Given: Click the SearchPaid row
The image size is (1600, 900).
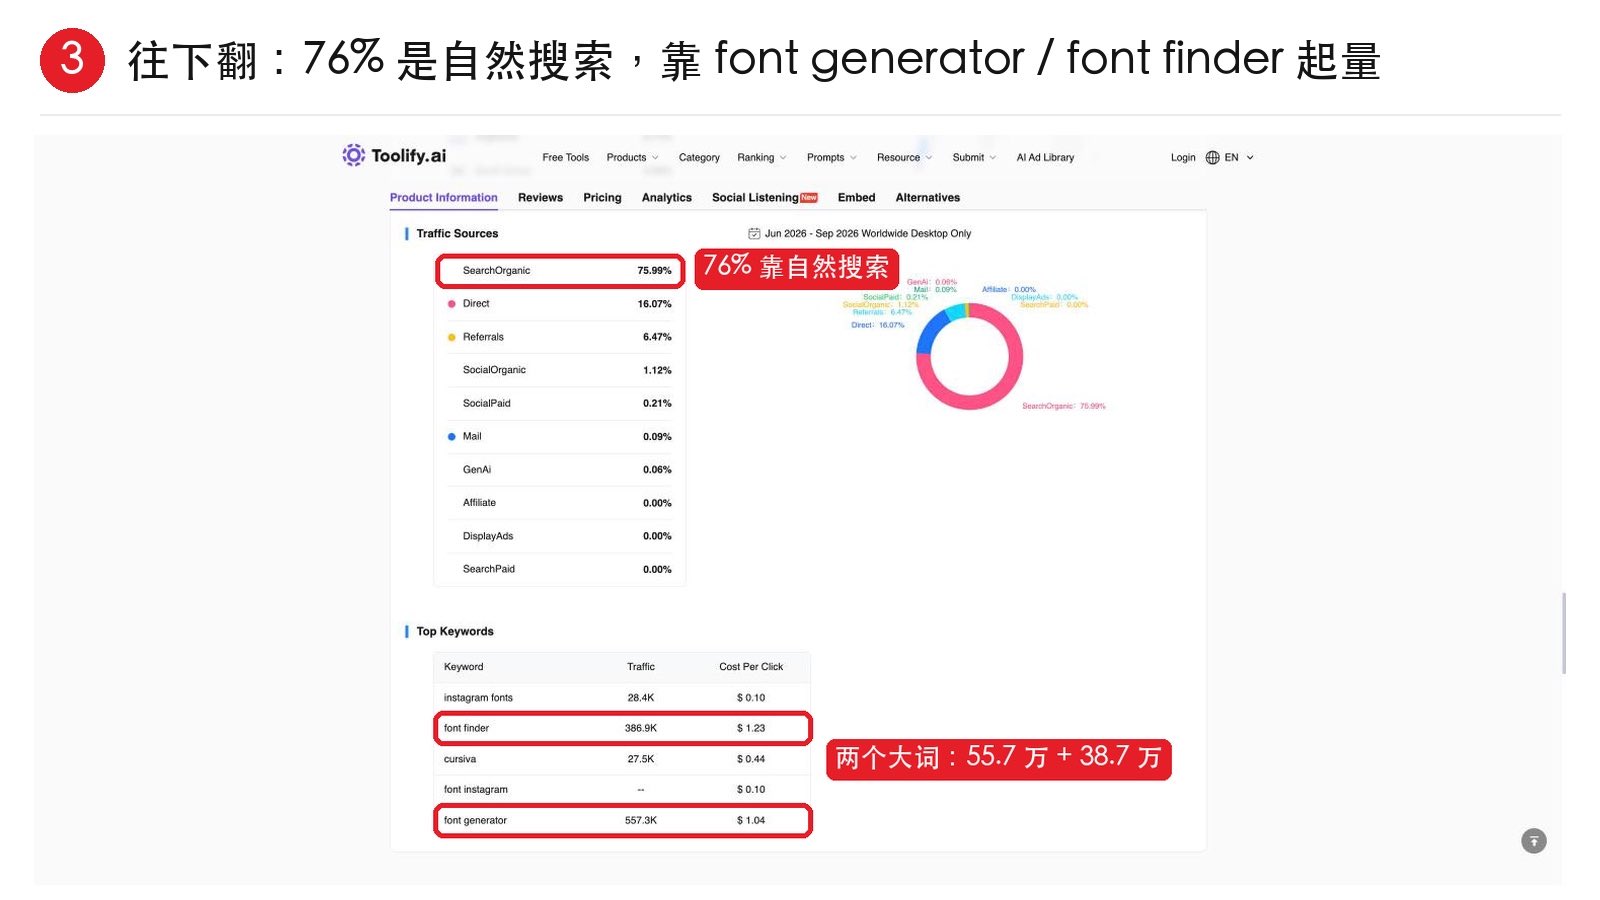Looking at the screenshot, I should coord(560,569).
